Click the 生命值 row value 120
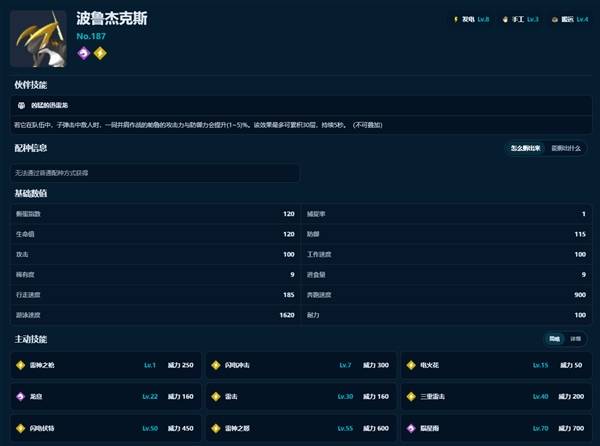The height and width of the screenshot is (446, 600). 289,234
